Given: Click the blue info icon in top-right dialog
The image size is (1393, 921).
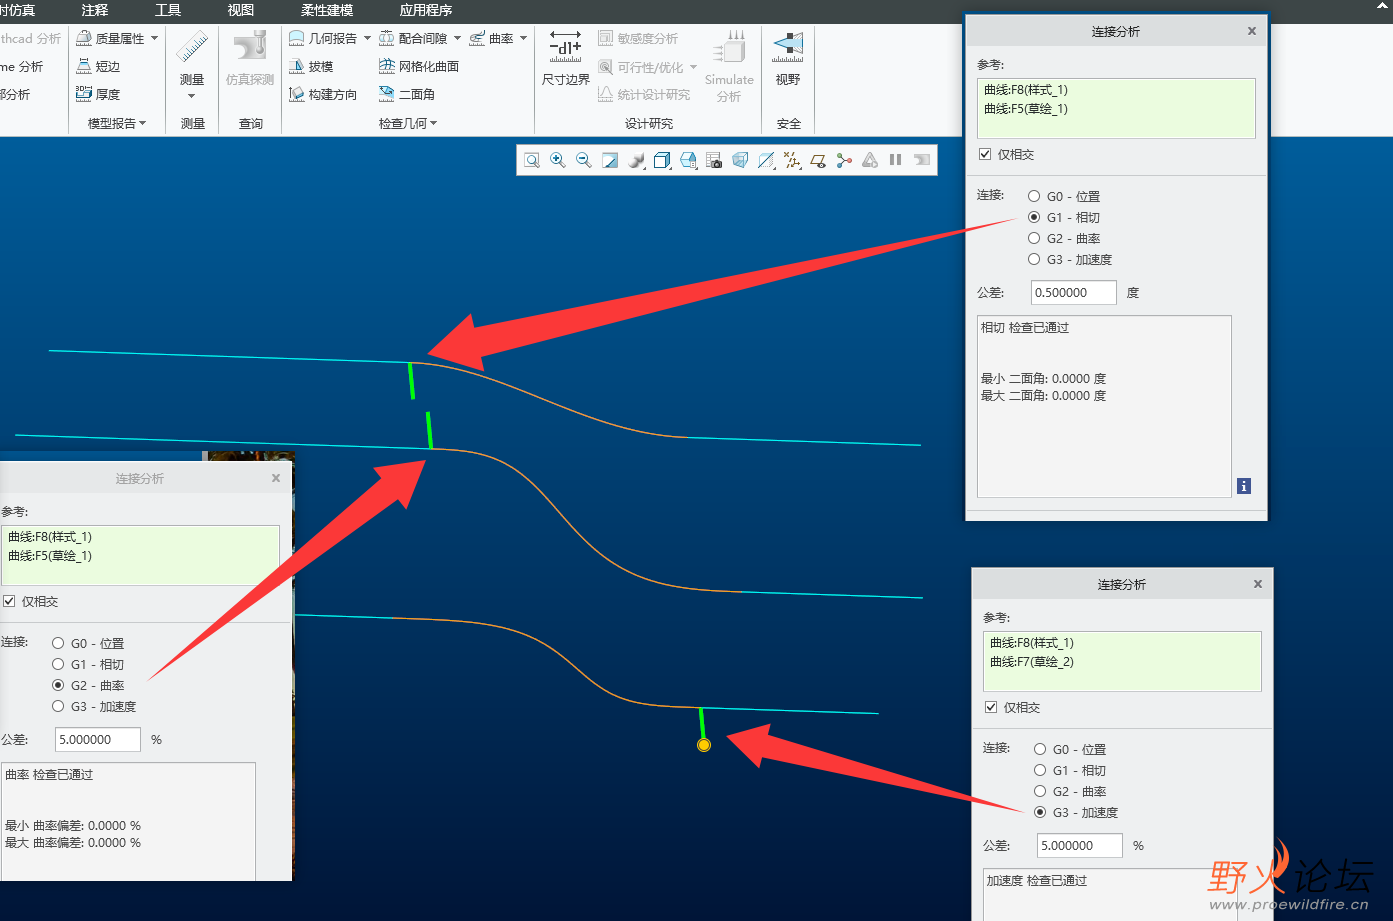Looking at the screenshot, I should pos(1244,486).
